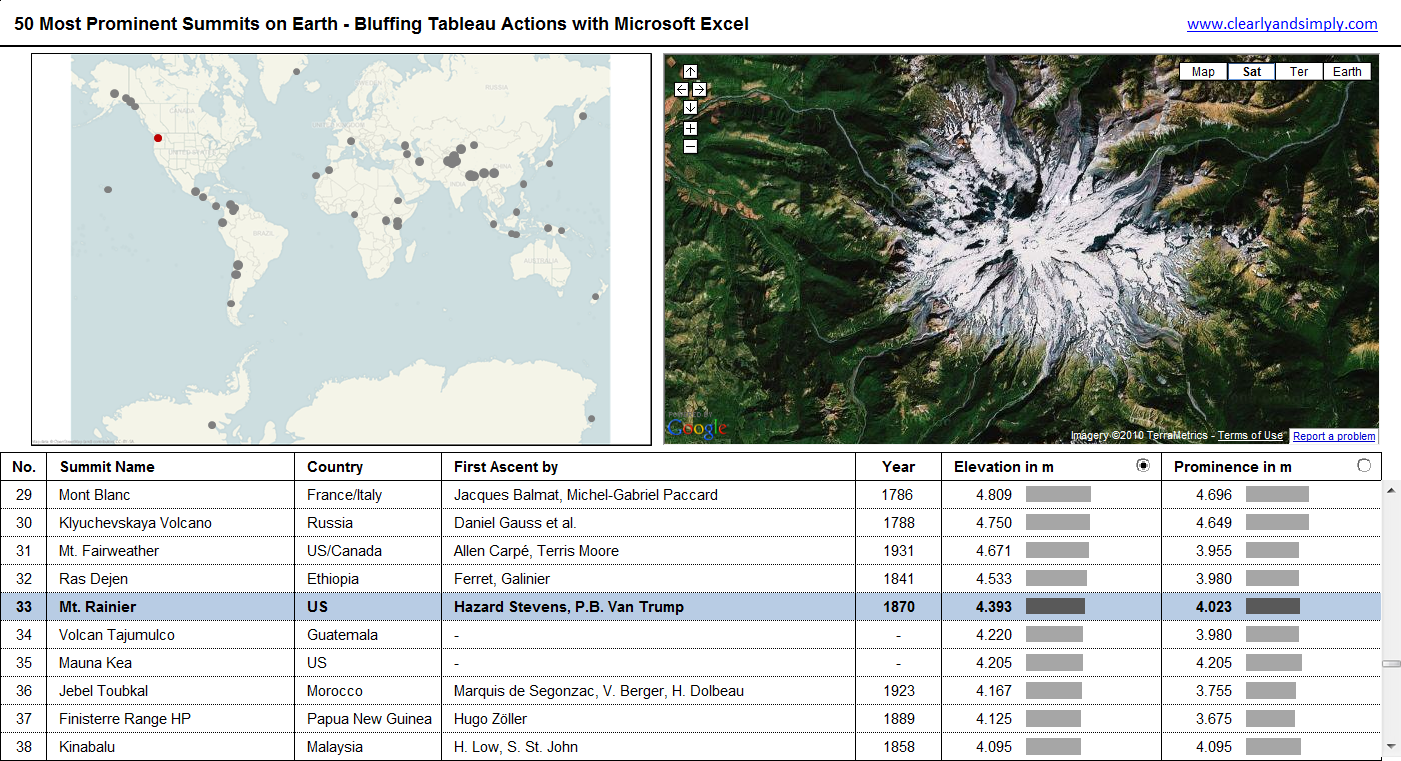Viewport: 1401px width, 761px height.
Task: Click the elevation value 4.393
Action: click(994, 607)
